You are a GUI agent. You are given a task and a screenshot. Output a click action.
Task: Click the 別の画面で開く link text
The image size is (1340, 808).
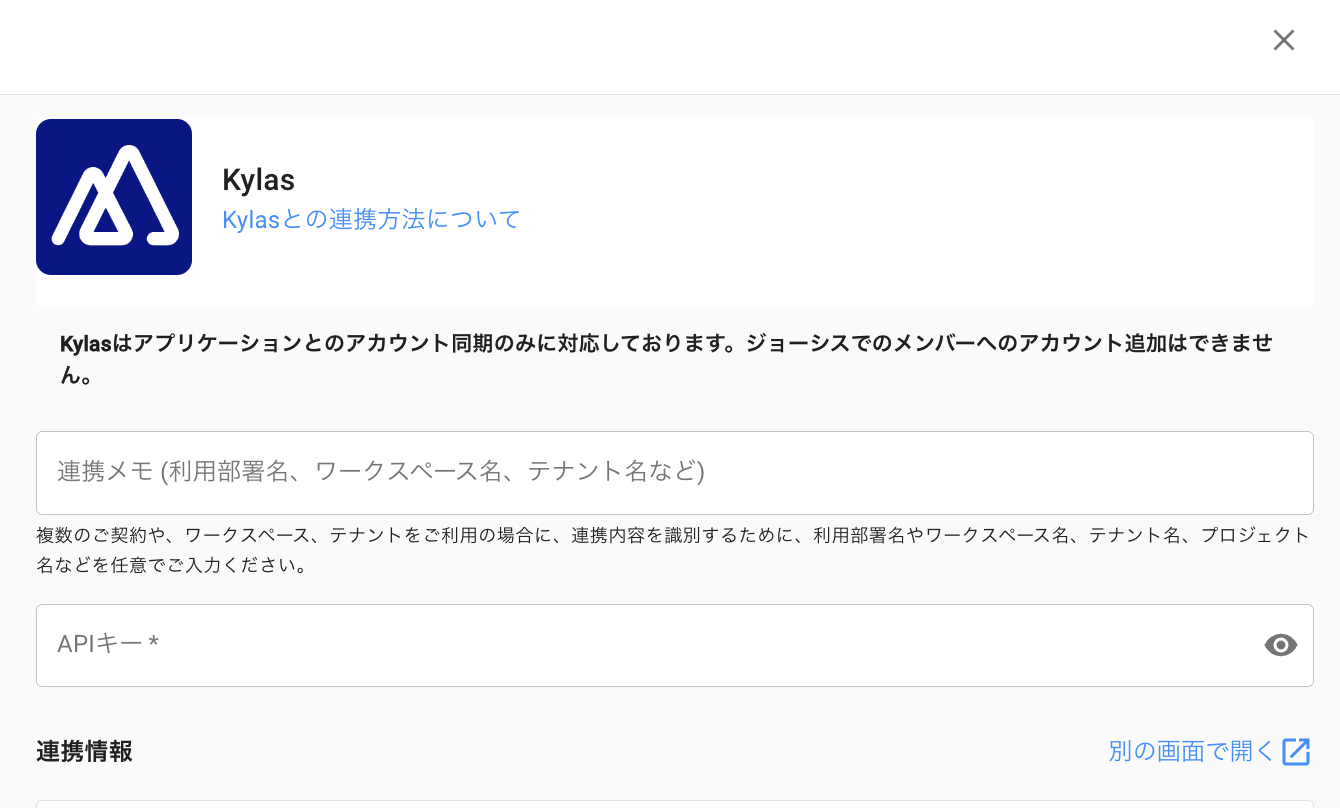[1191, 751]
